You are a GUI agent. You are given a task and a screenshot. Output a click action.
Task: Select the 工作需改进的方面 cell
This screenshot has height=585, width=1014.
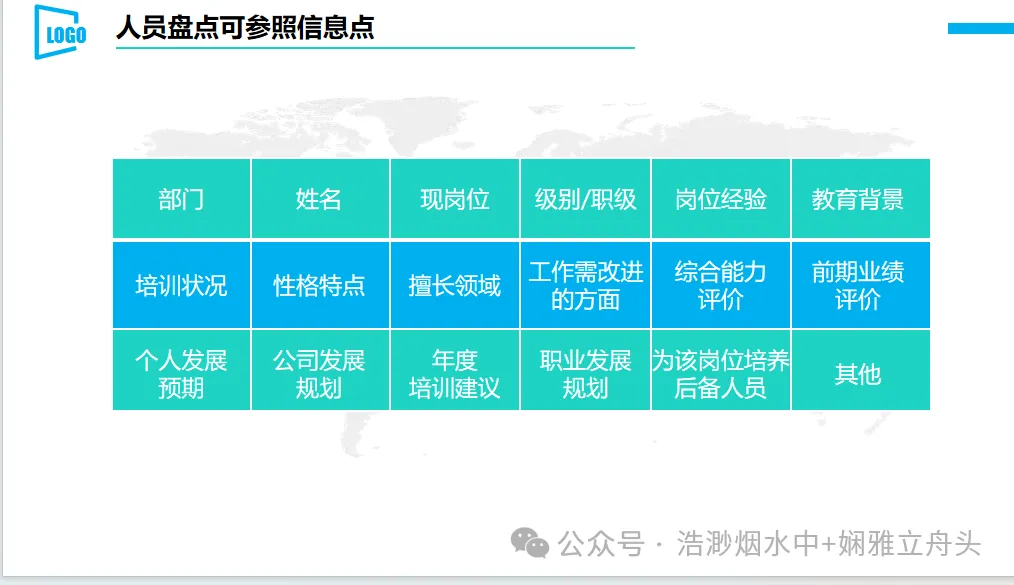(585, 284)
